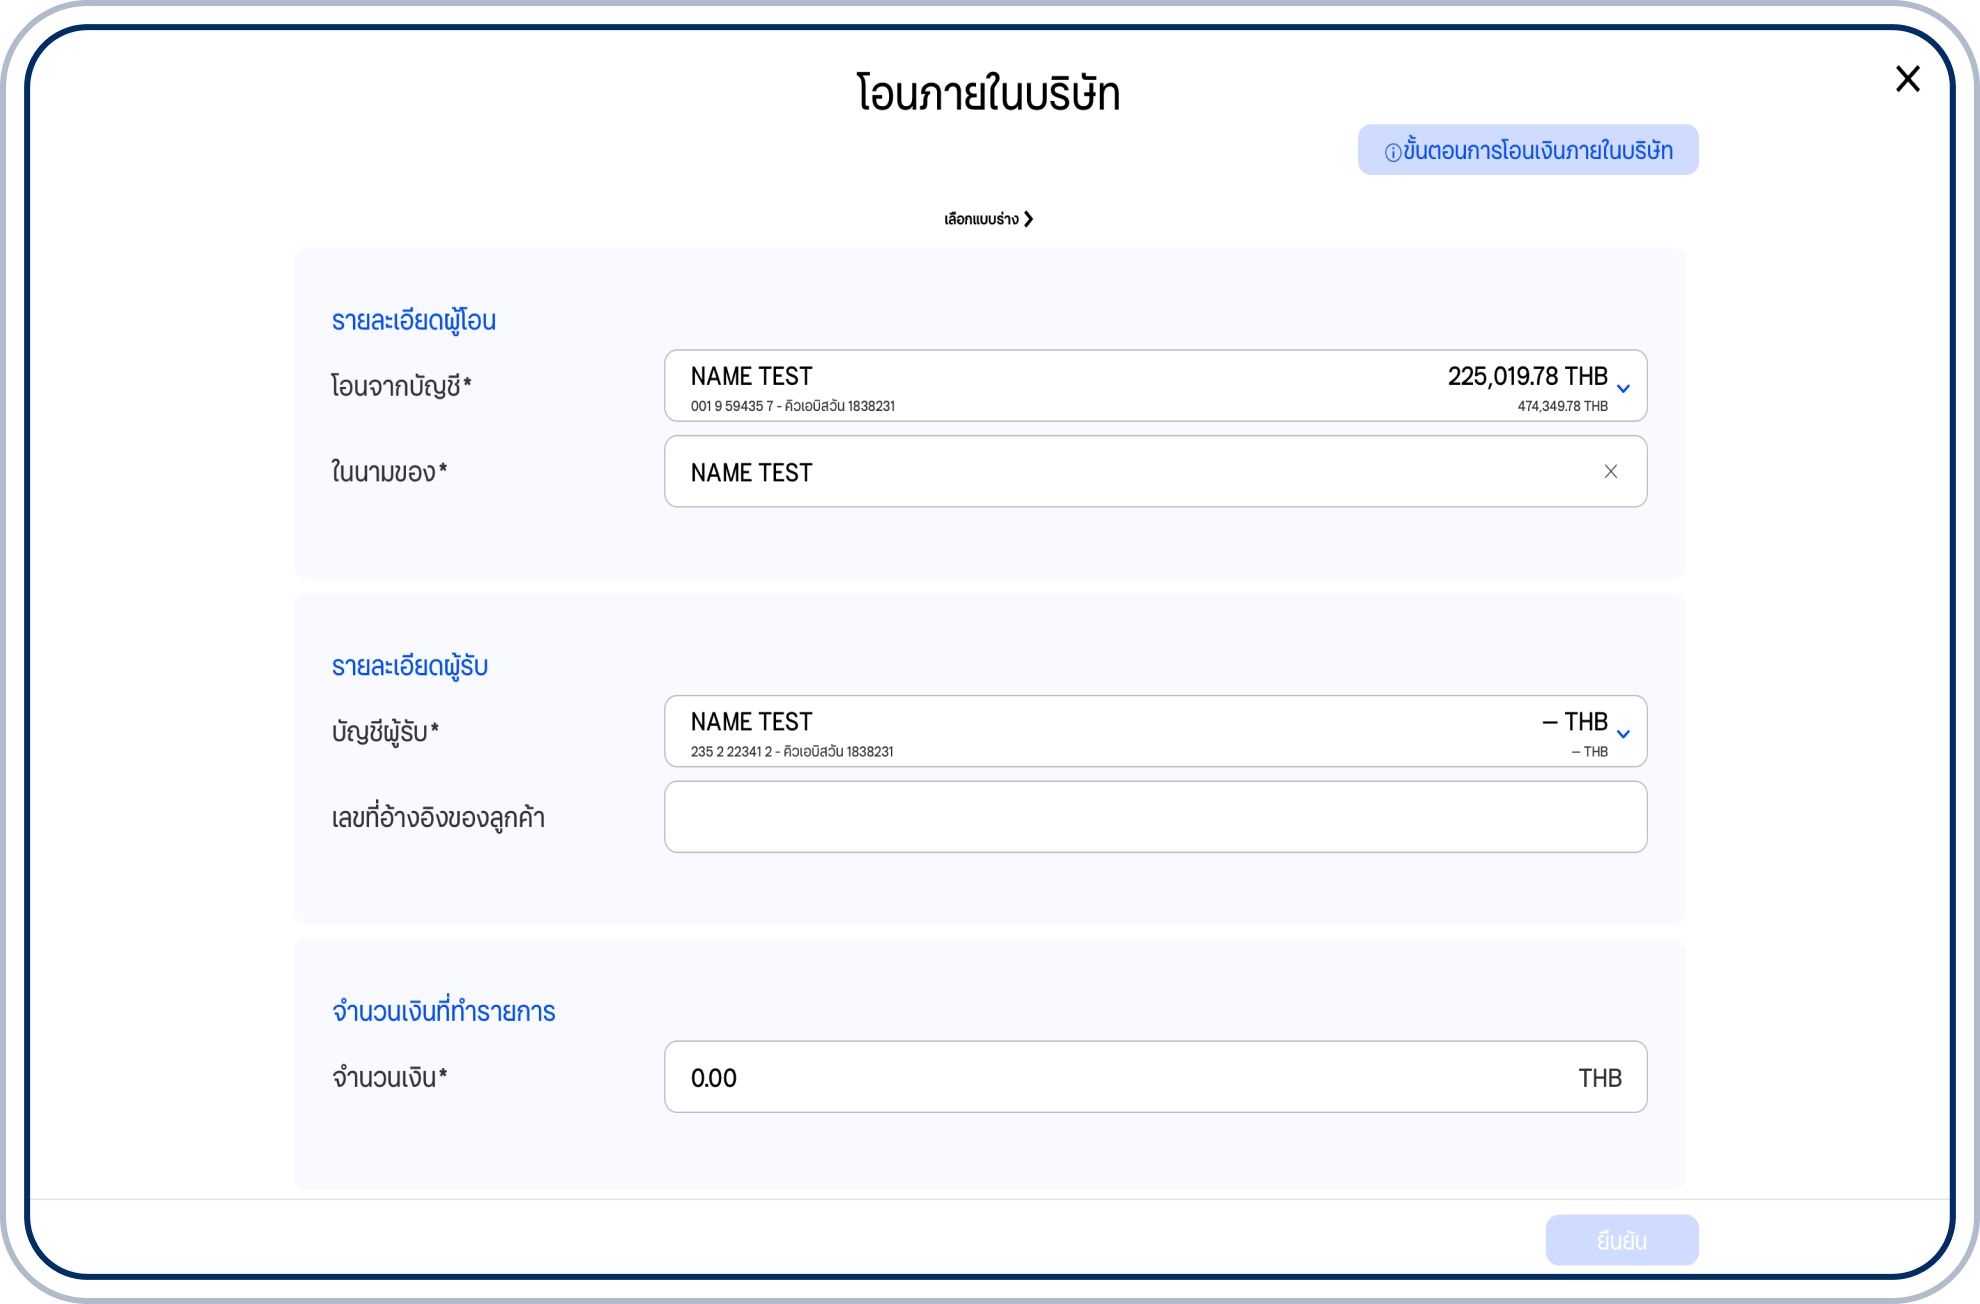
Task: Click the รายละเอียดผู้โอน section heading
Action: pyautogui.click(x=414, y=321)
